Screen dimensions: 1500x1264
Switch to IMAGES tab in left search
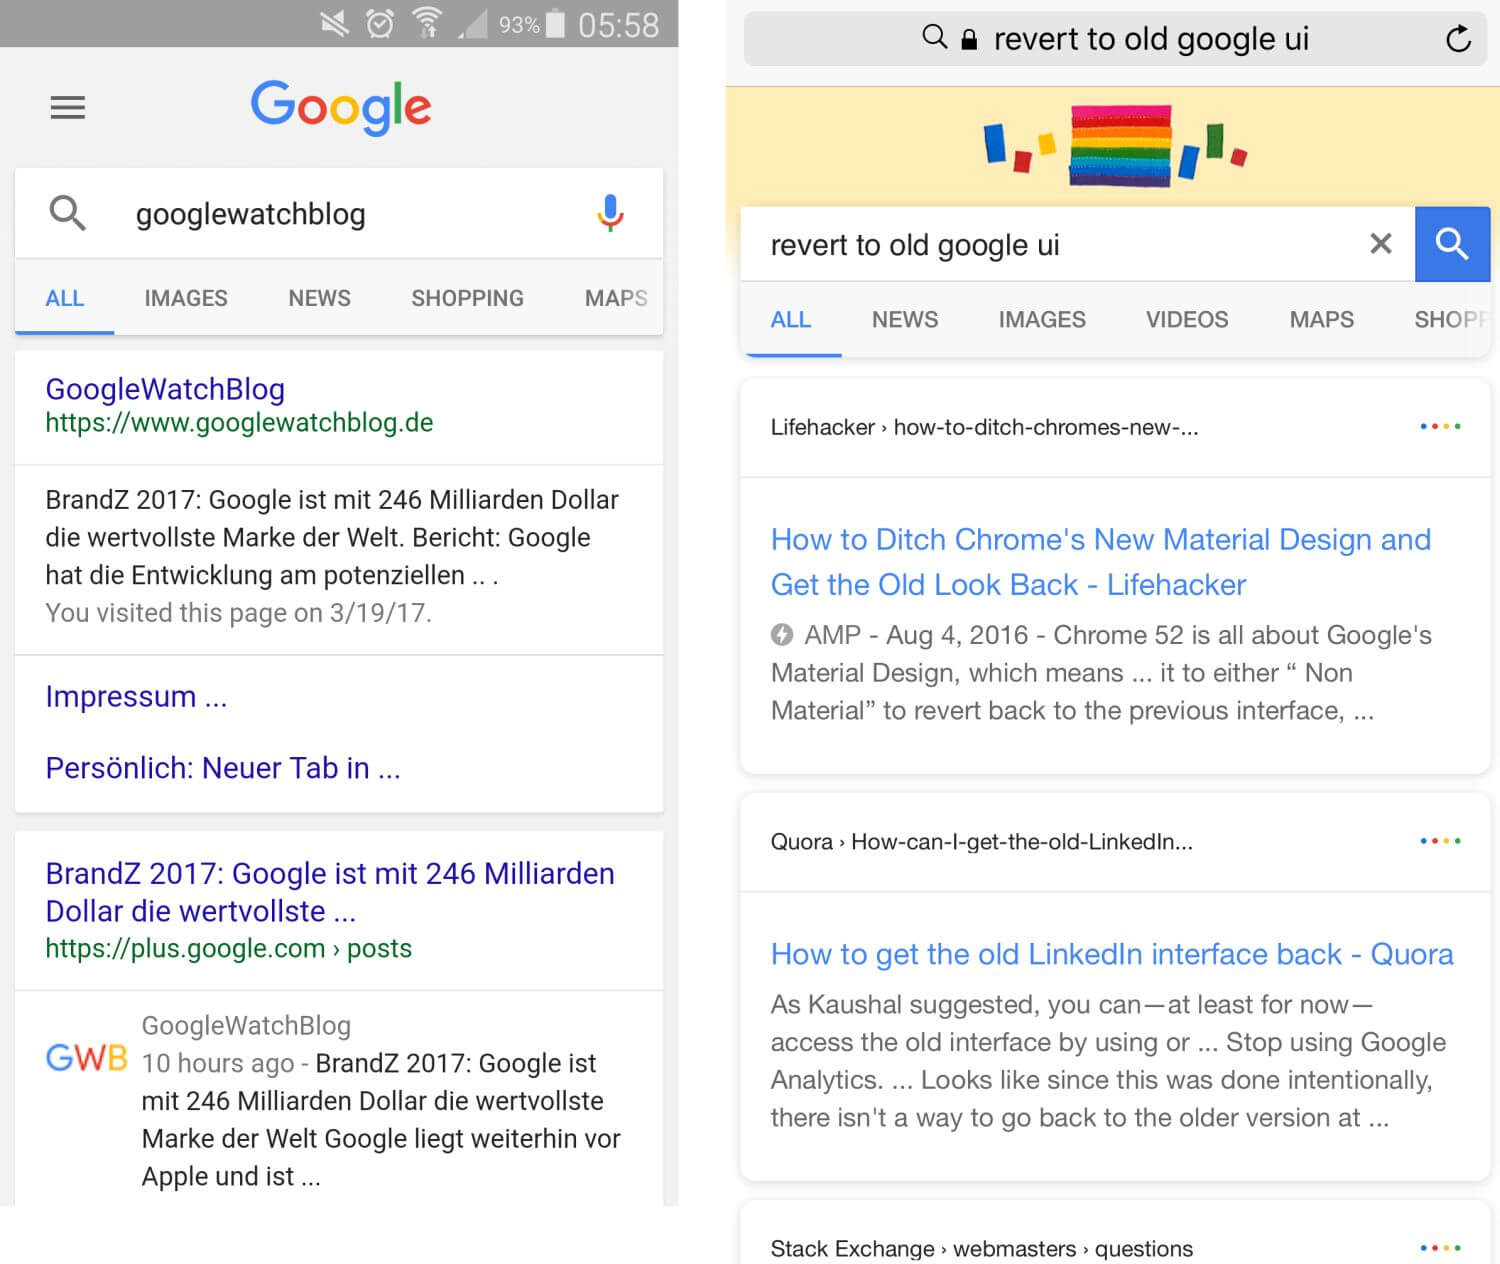[x=186, y=298]
